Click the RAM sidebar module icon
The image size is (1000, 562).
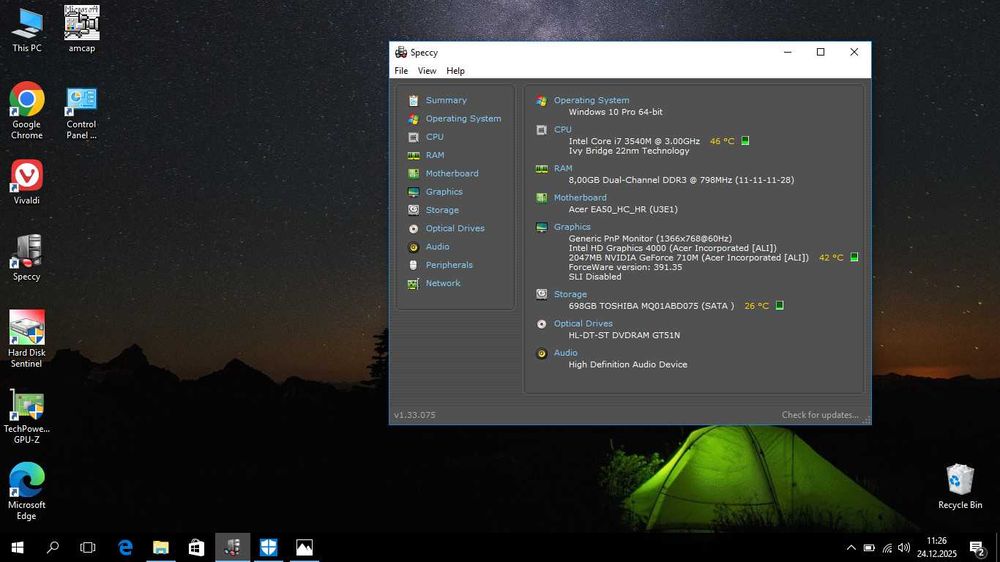[x=413, y=155]
